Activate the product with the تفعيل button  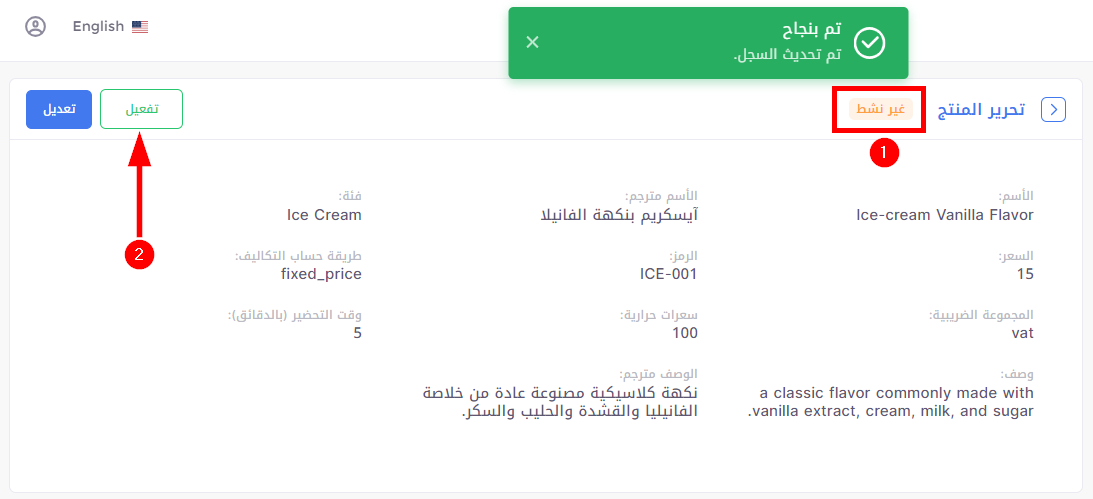click(x=142, y=109)
